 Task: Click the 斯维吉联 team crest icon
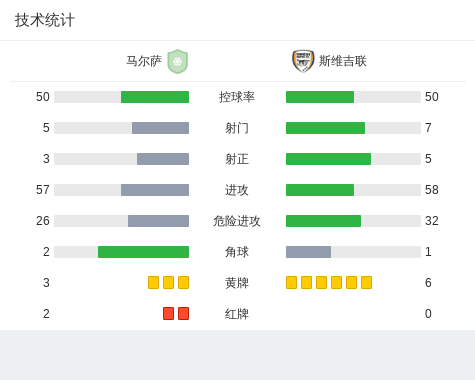(303, 61)
